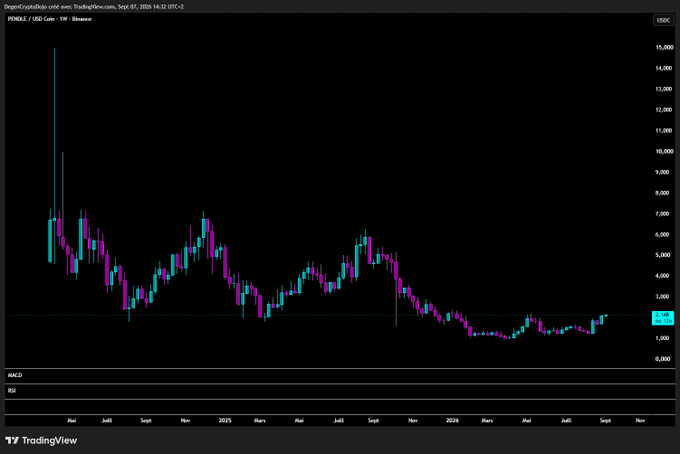Click the tallest teal candle wick reaching 15,000
The width and height of the screenshot is (680, 454).
[x=55, y=134]
